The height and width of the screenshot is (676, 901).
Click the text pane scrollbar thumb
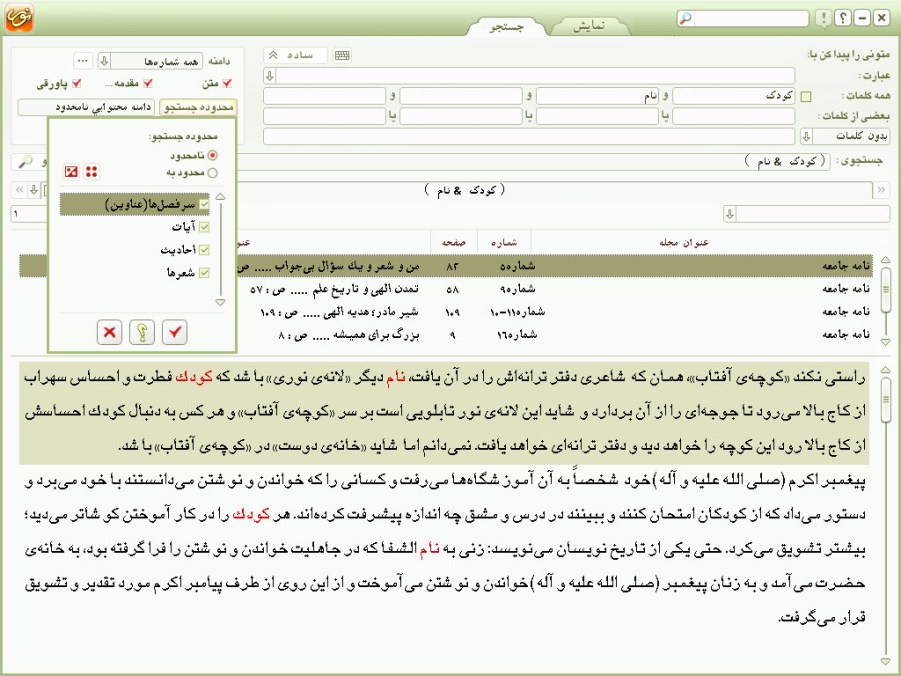885,399
